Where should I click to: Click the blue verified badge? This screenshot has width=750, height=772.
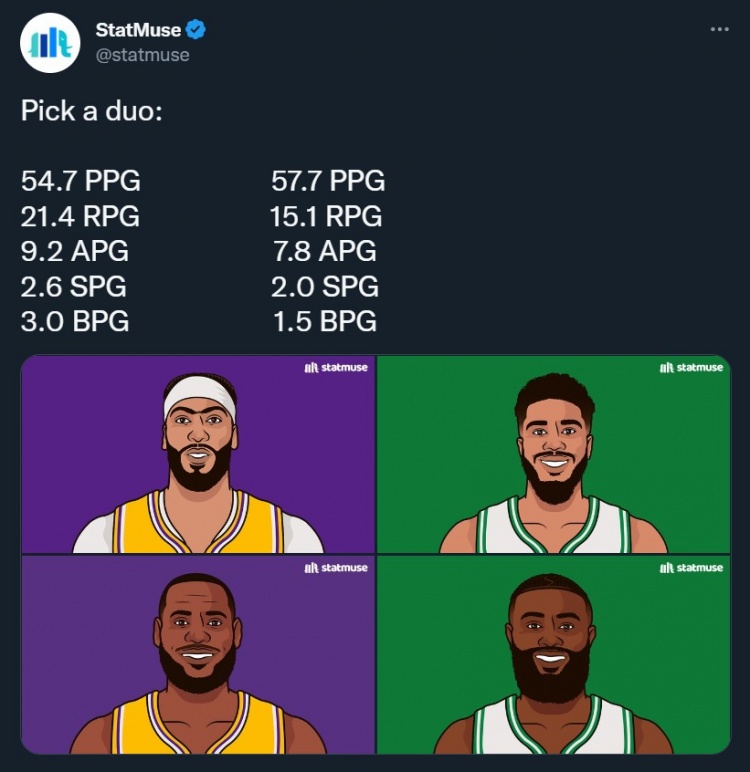(196, 30)
